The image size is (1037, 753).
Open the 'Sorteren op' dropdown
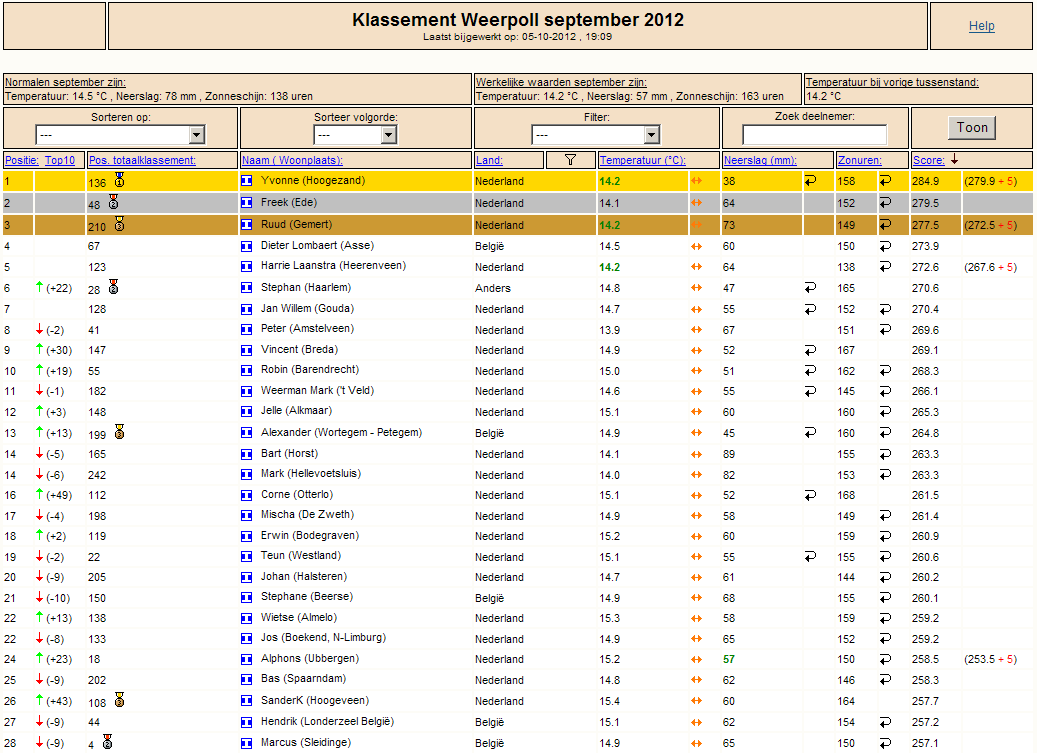tap(120, 135)
